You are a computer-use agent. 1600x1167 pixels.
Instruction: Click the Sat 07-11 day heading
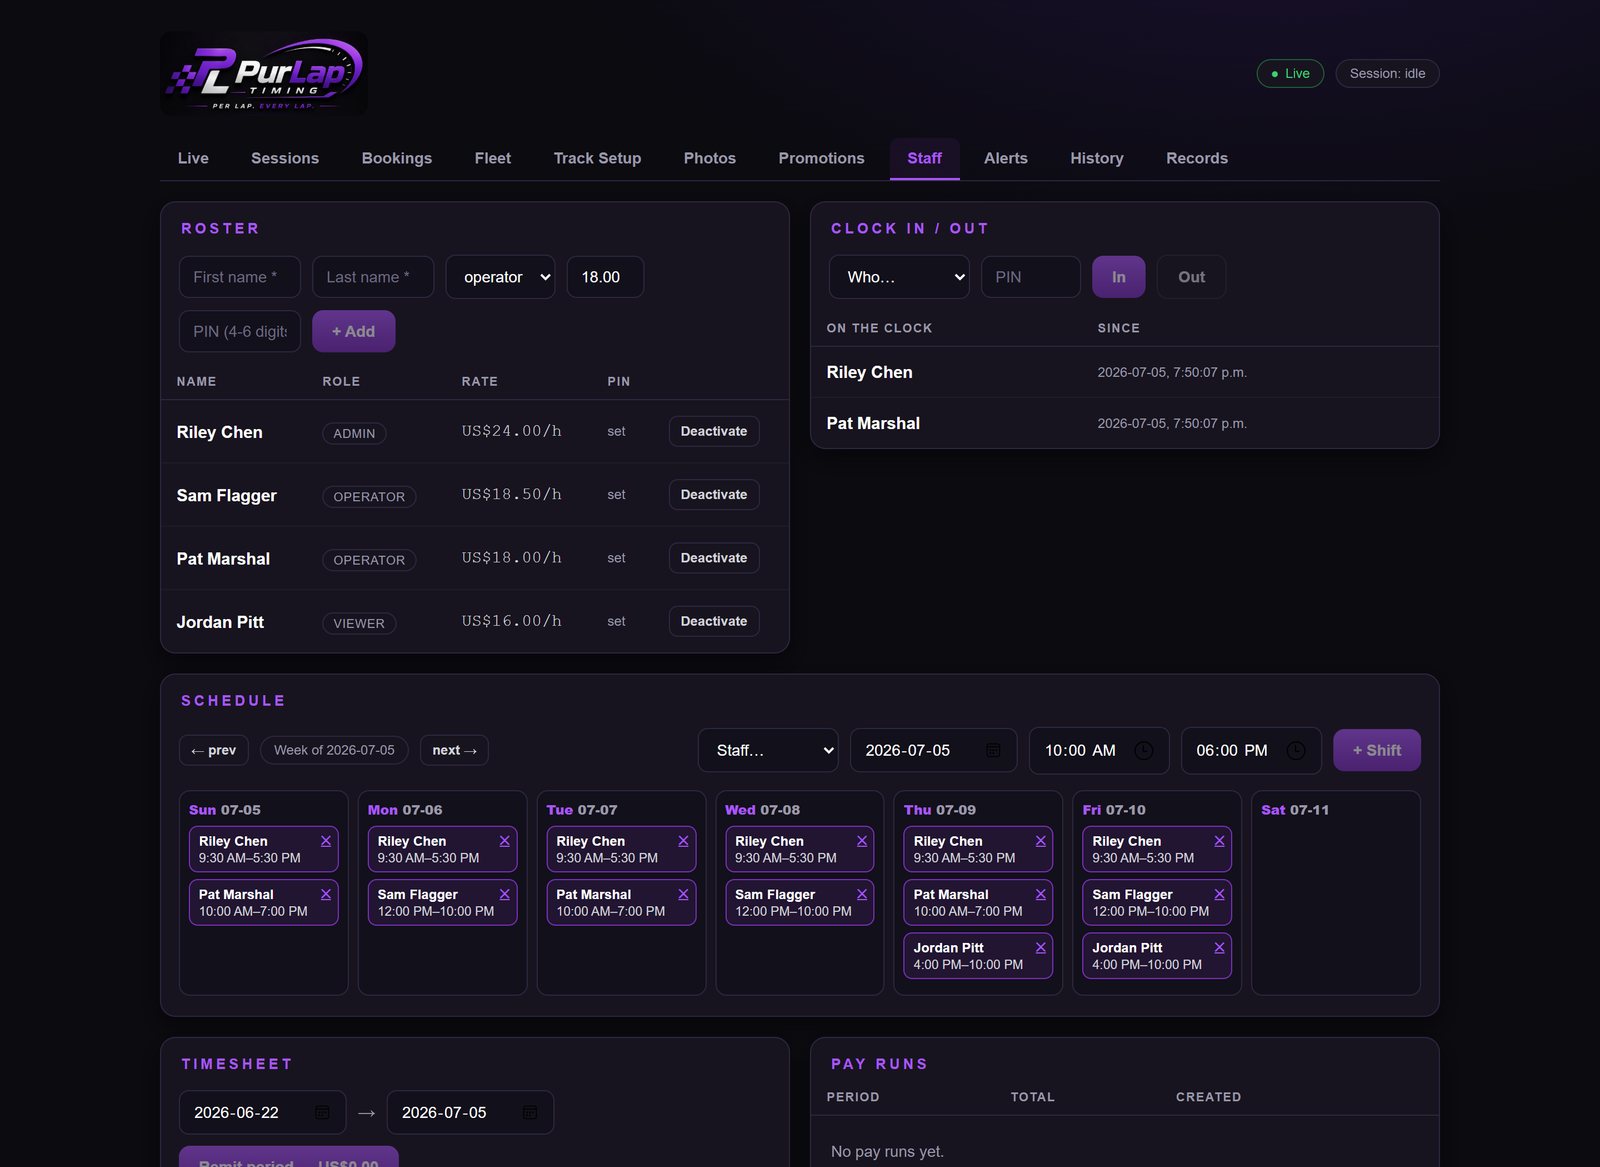[x=1295, y=810]
